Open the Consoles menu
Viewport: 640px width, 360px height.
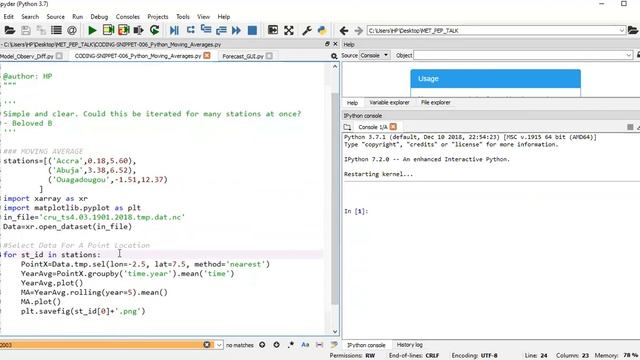coord(128,17)
